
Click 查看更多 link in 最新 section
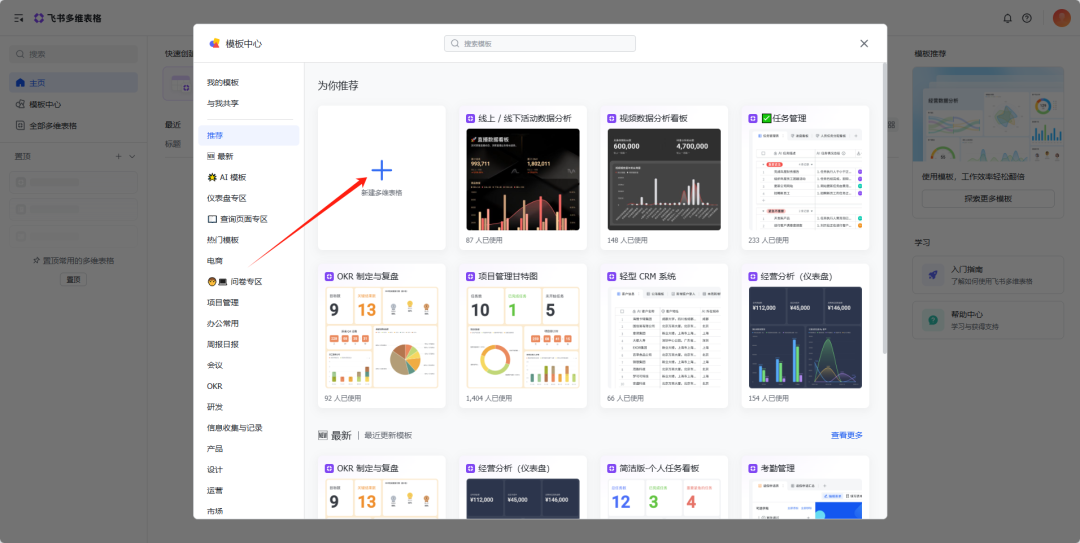[x=846, y=435]
